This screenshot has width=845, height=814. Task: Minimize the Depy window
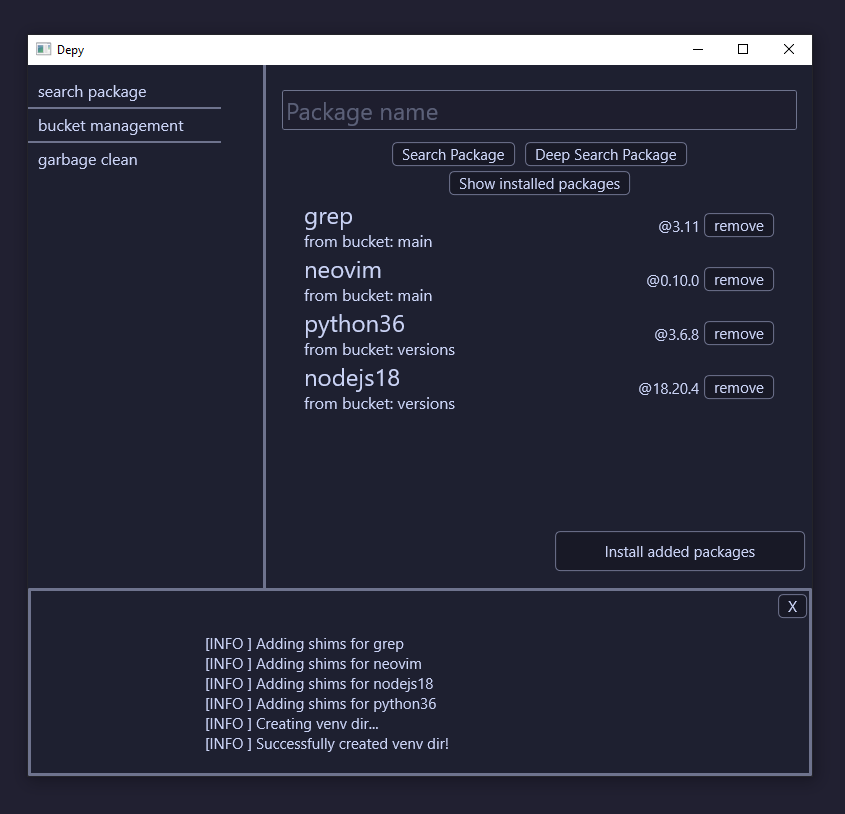pyautogui.click(x=698, y=50)
